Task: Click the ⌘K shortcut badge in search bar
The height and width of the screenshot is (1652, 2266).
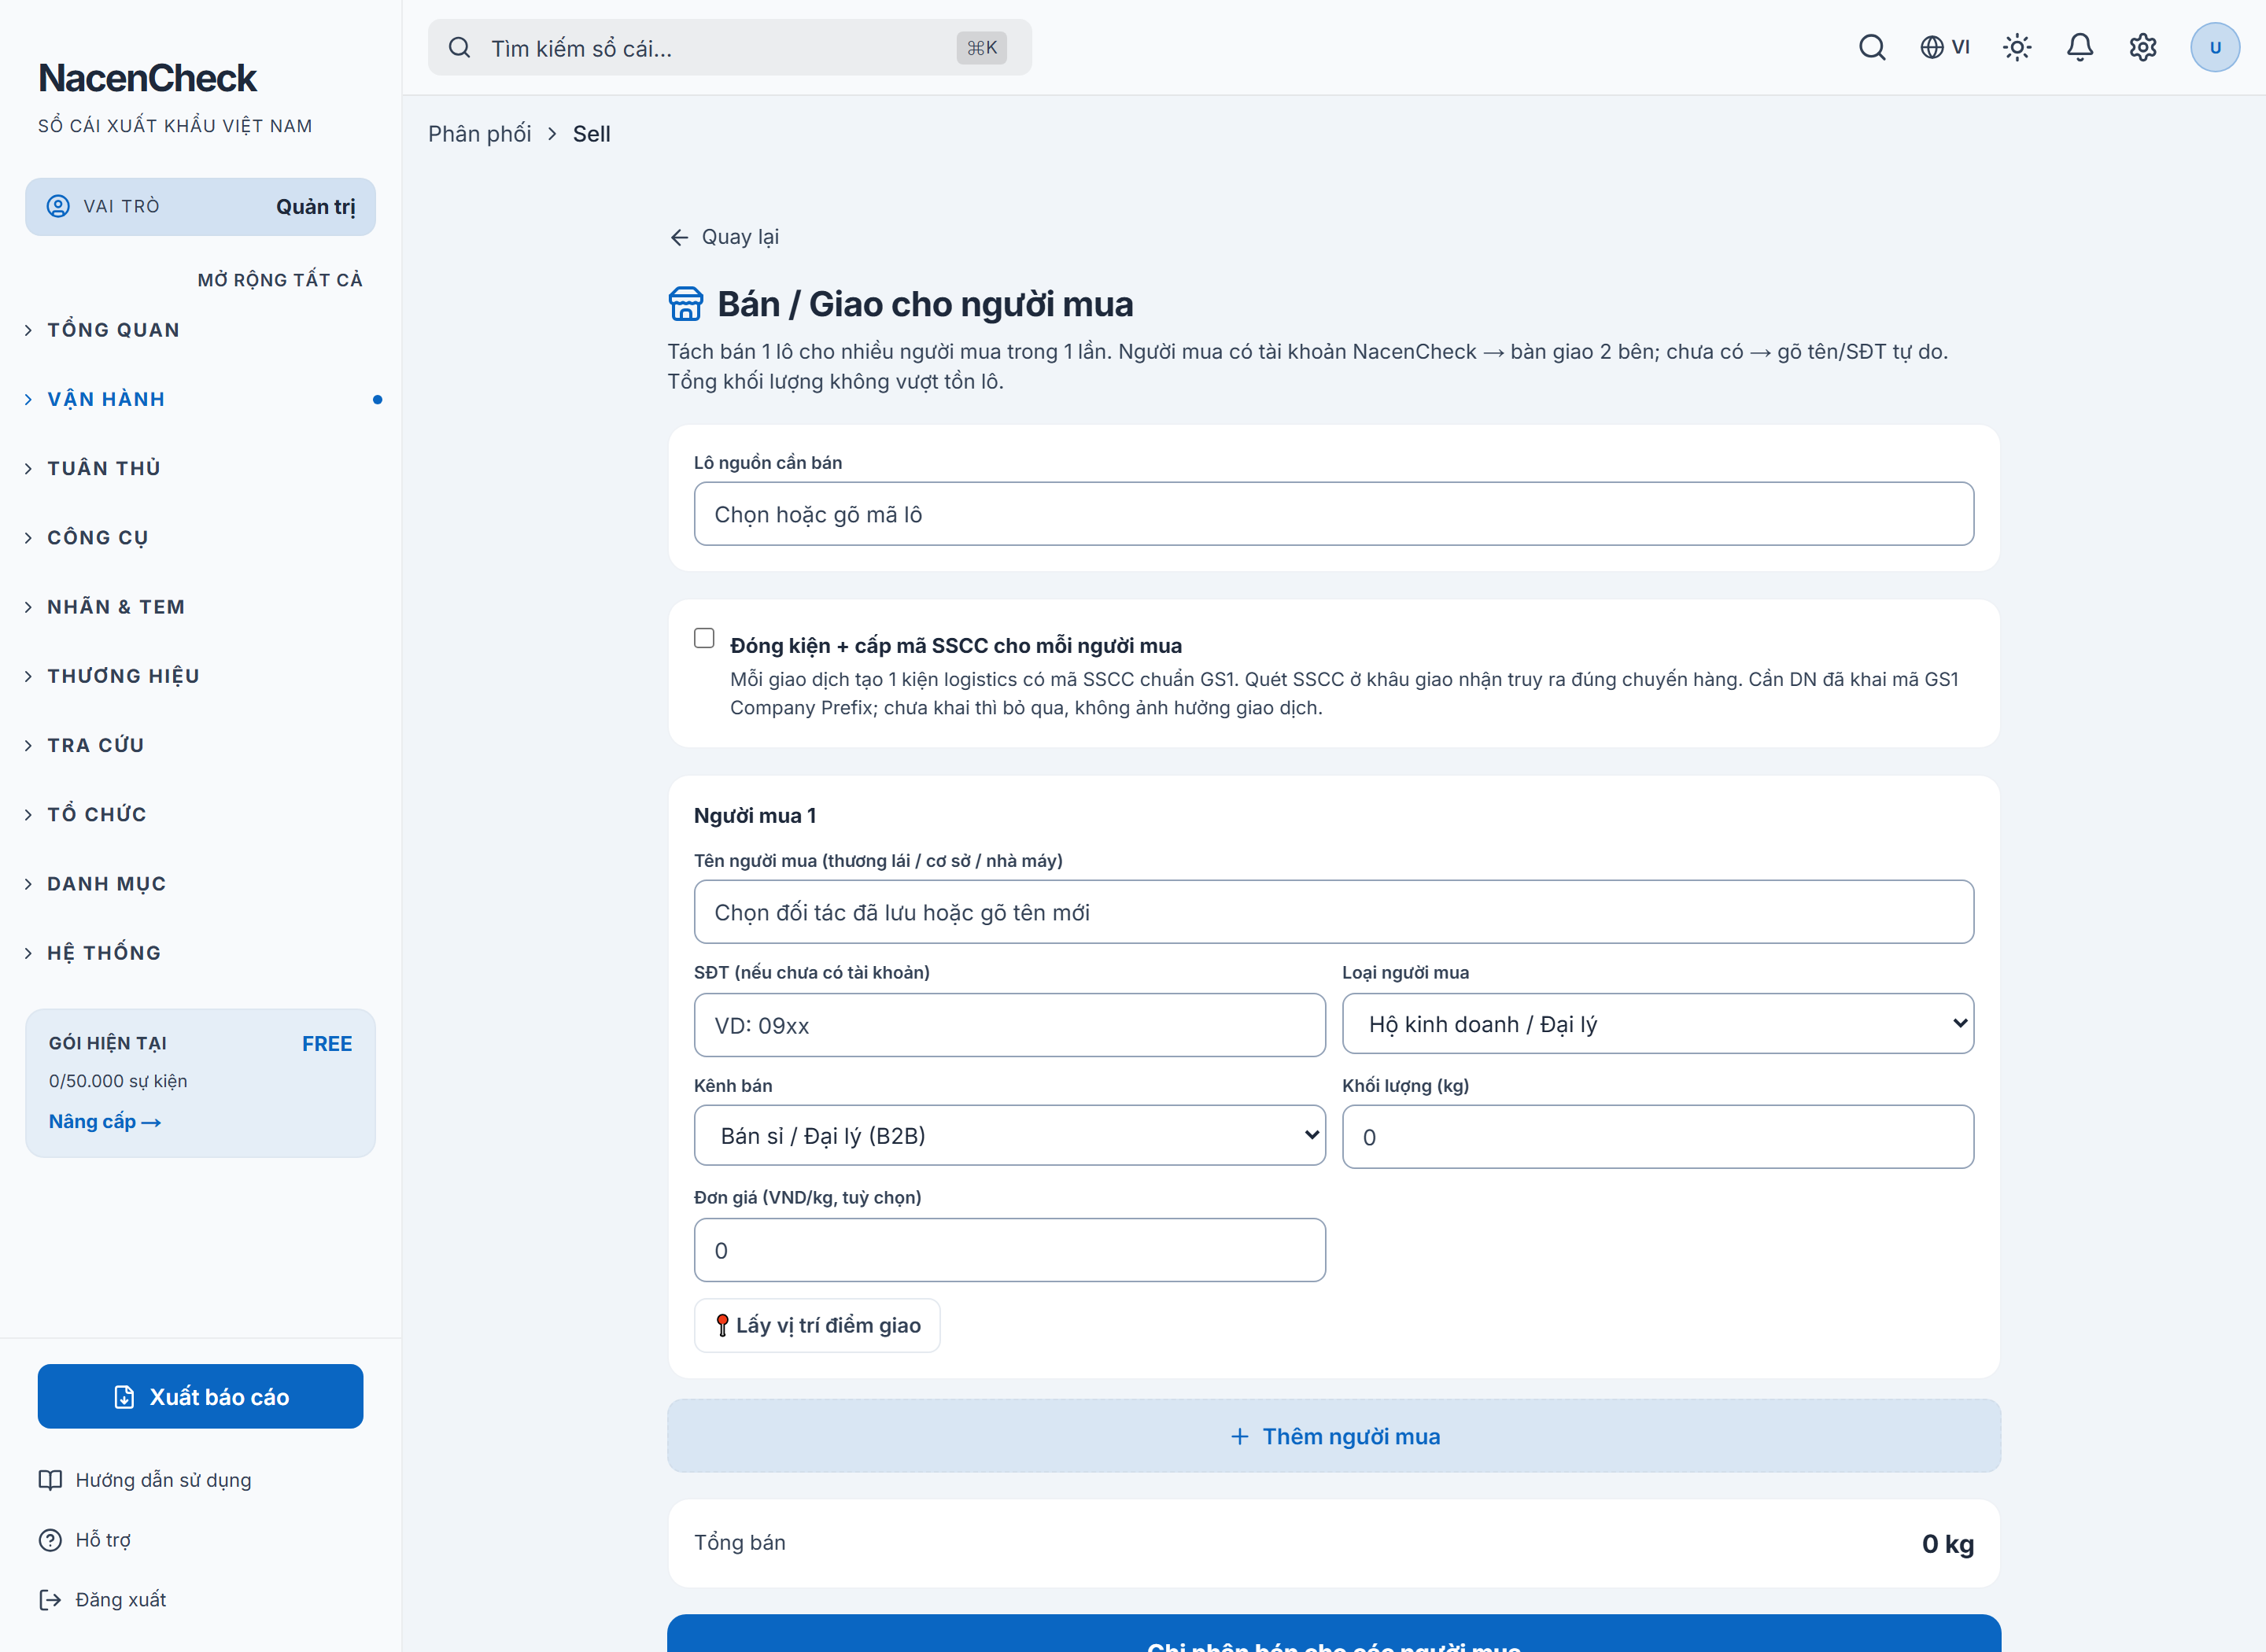Action: coord(981,48)
